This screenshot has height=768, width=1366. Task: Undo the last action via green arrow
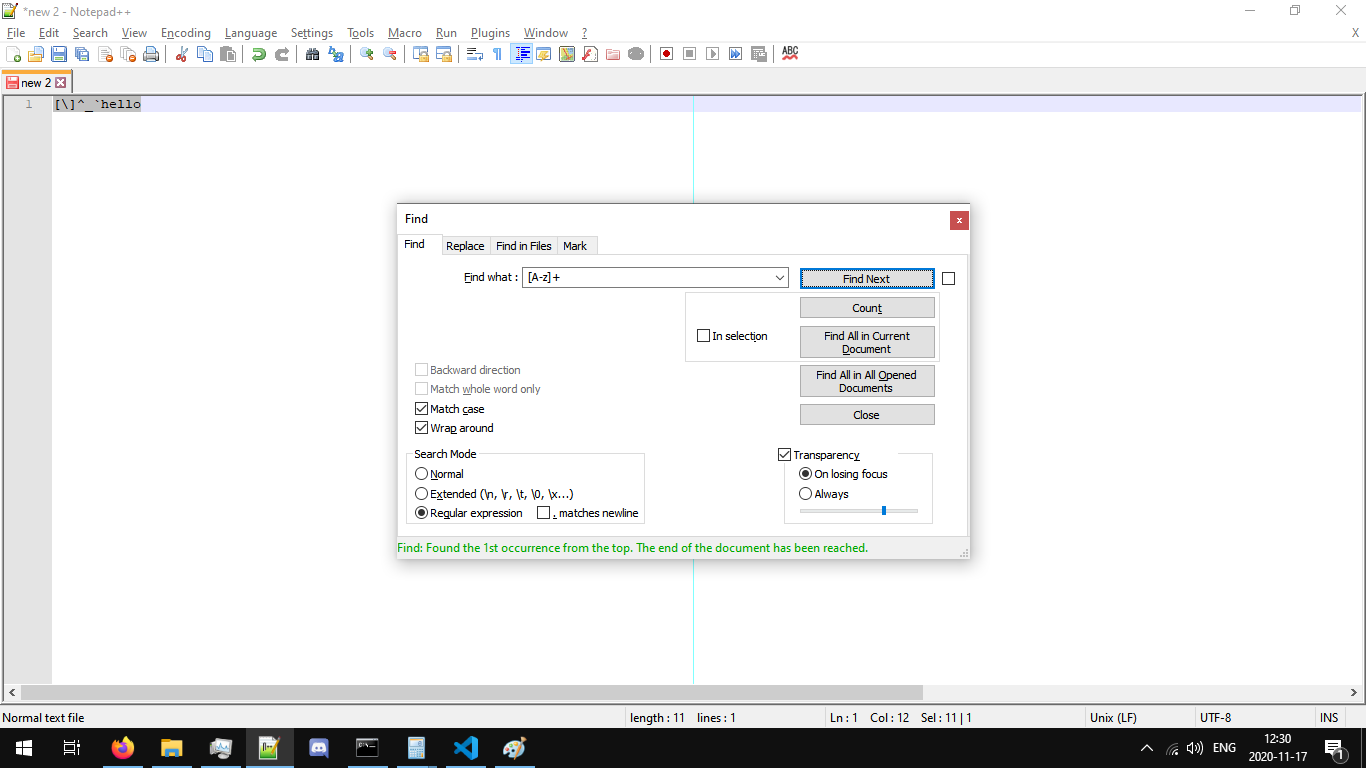[259, 54]
